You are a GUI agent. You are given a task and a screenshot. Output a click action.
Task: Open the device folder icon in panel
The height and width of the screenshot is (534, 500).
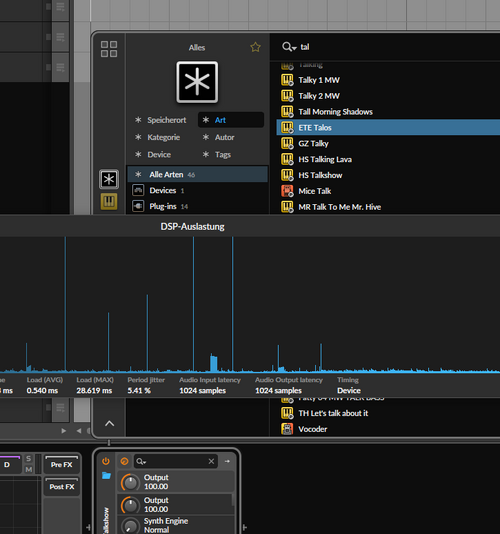click(x=106, y=475)
